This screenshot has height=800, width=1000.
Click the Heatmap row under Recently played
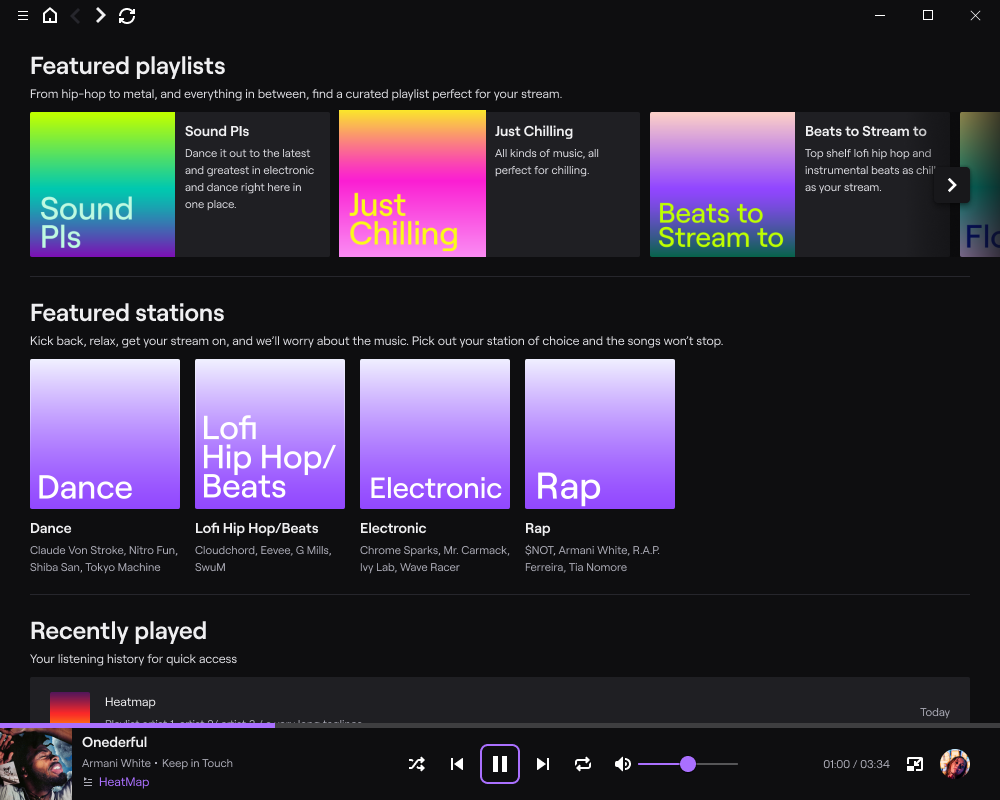coord(500,705)
